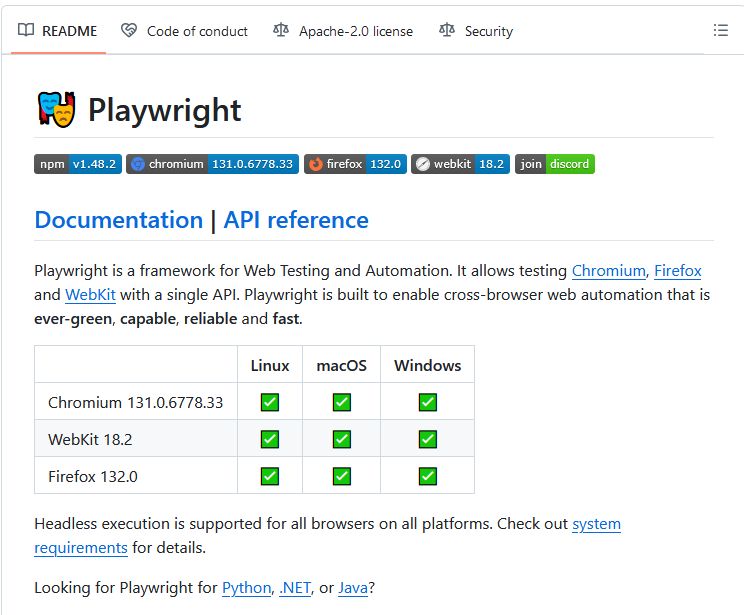Screen dimensions: 744x615
Task: Click the README book icon
Action: [26, 30]
